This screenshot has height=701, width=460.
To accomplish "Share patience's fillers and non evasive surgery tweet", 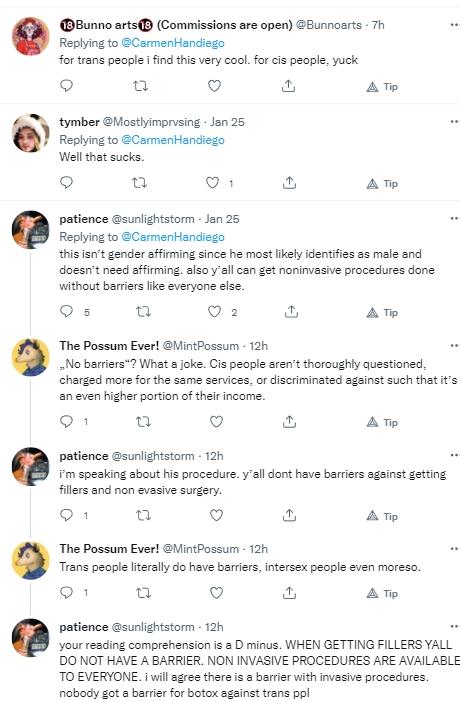I will tap(289, 515).
